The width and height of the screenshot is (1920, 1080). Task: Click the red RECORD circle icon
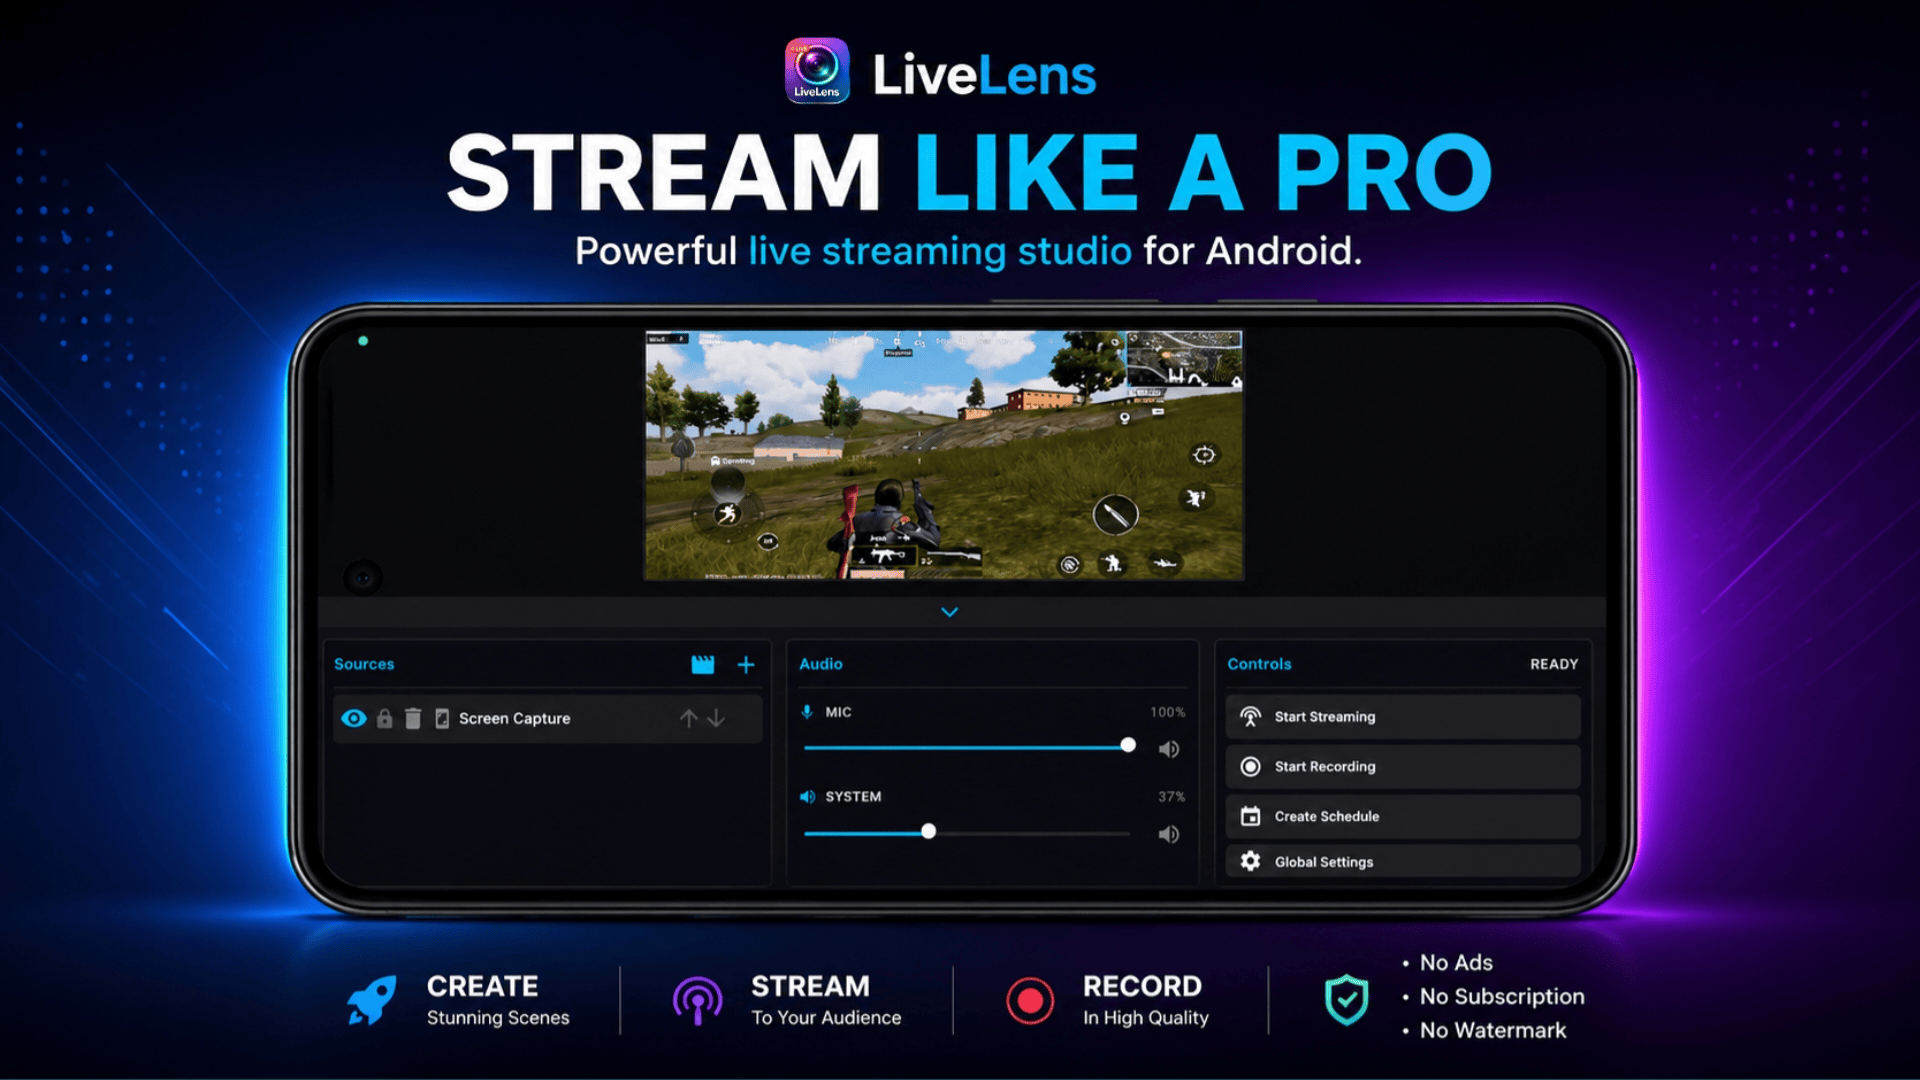click(x=1030, y=1000)
